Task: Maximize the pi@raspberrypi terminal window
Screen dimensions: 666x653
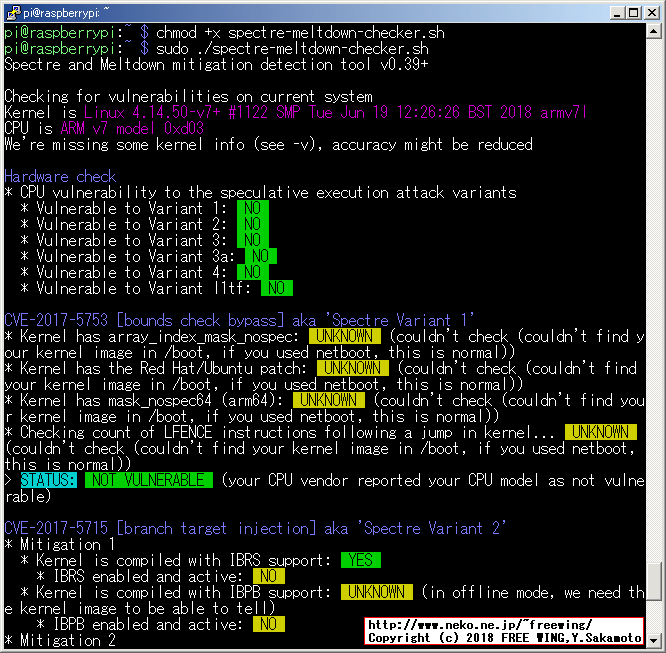Action: 633,13
